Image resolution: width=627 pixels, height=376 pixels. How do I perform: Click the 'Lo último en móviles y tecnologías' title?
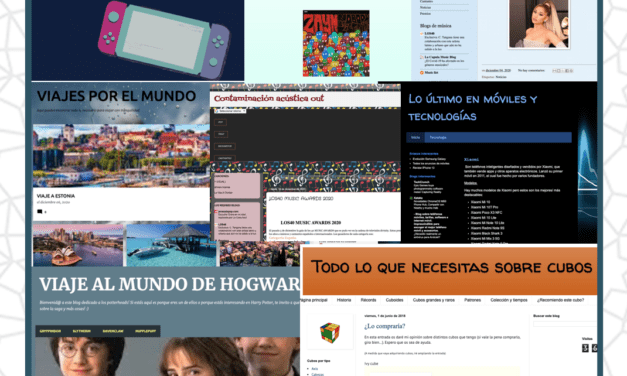point(472,107)
